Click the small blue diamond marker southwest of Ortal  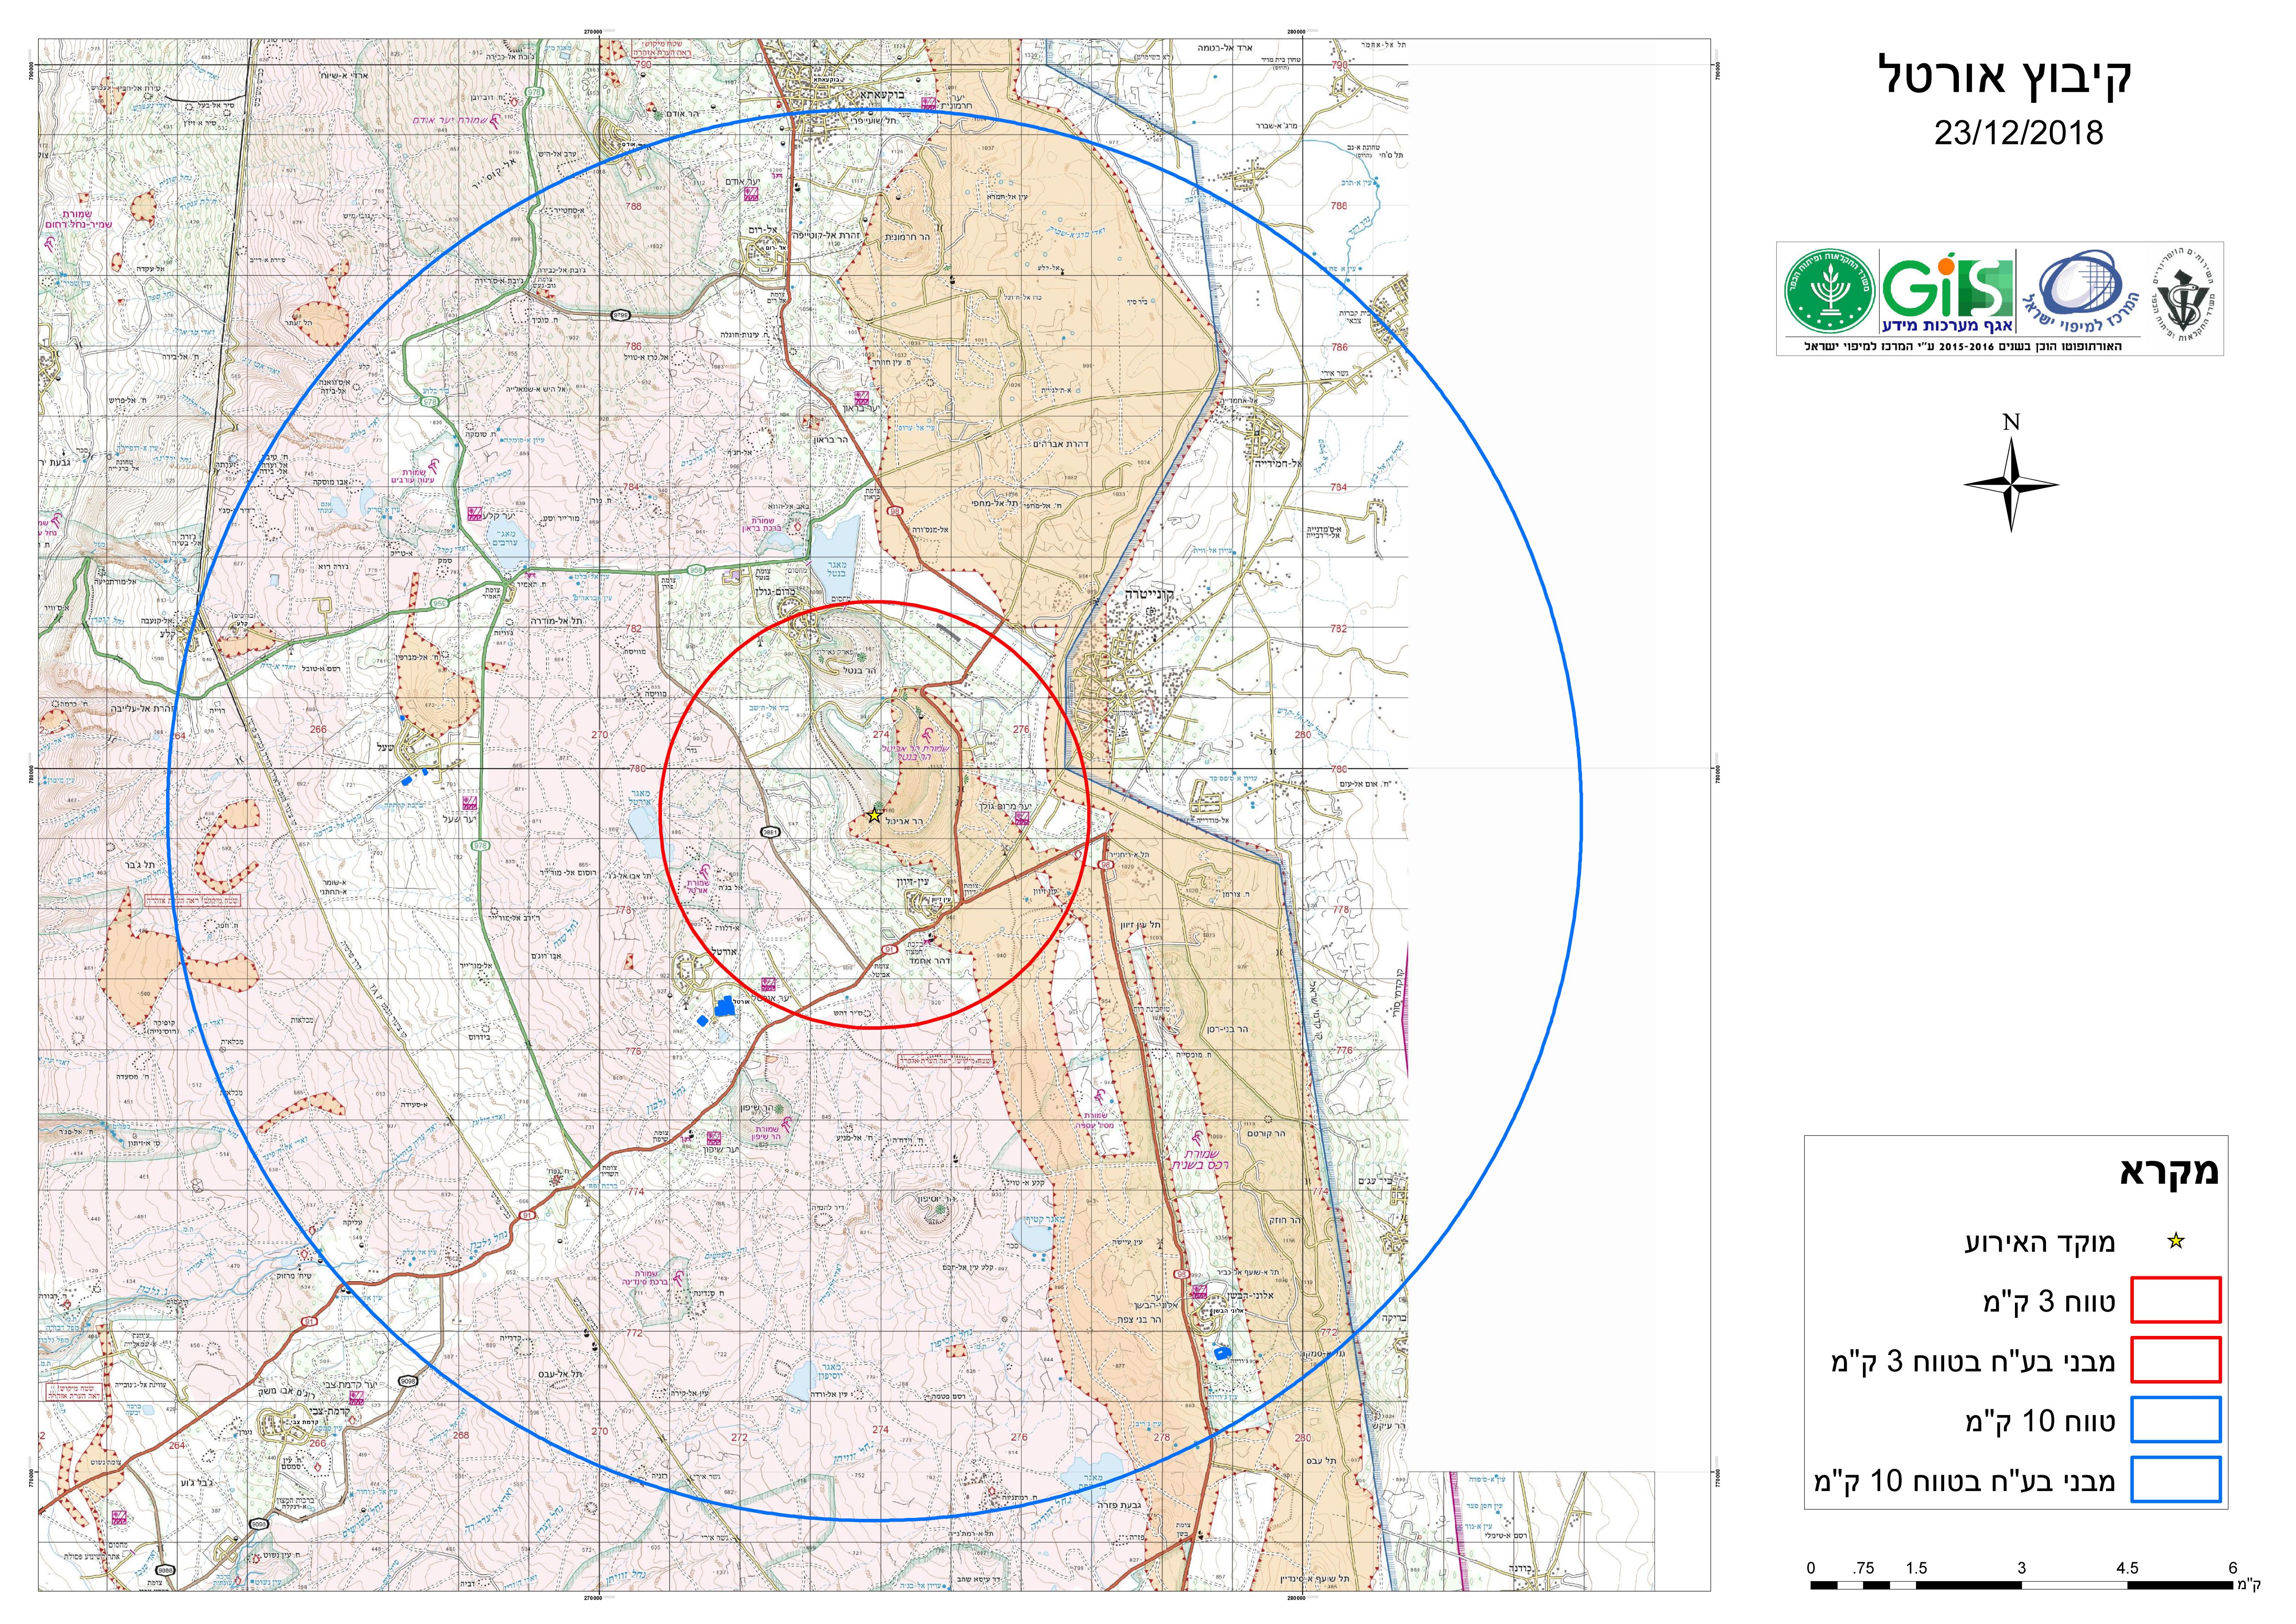click(702, 1020)
